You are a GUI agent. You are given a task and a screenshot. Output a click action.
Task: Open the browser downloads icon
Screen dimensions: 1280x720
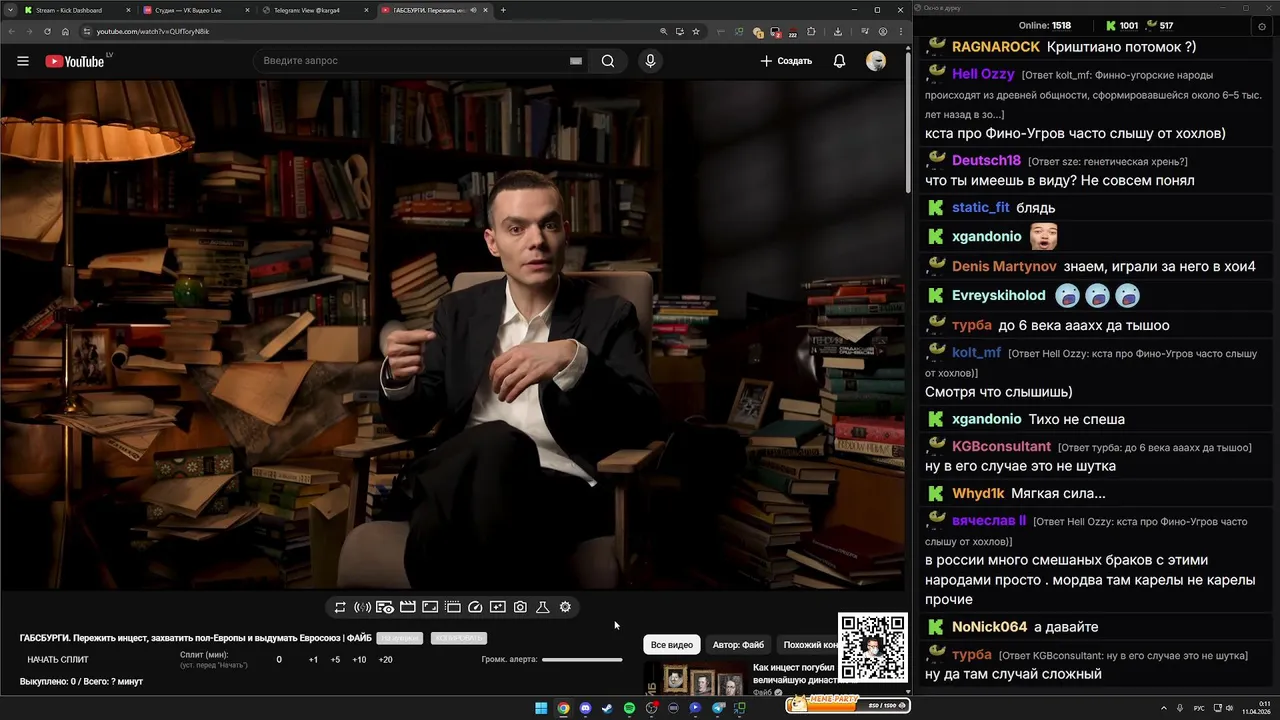(838, 31)
